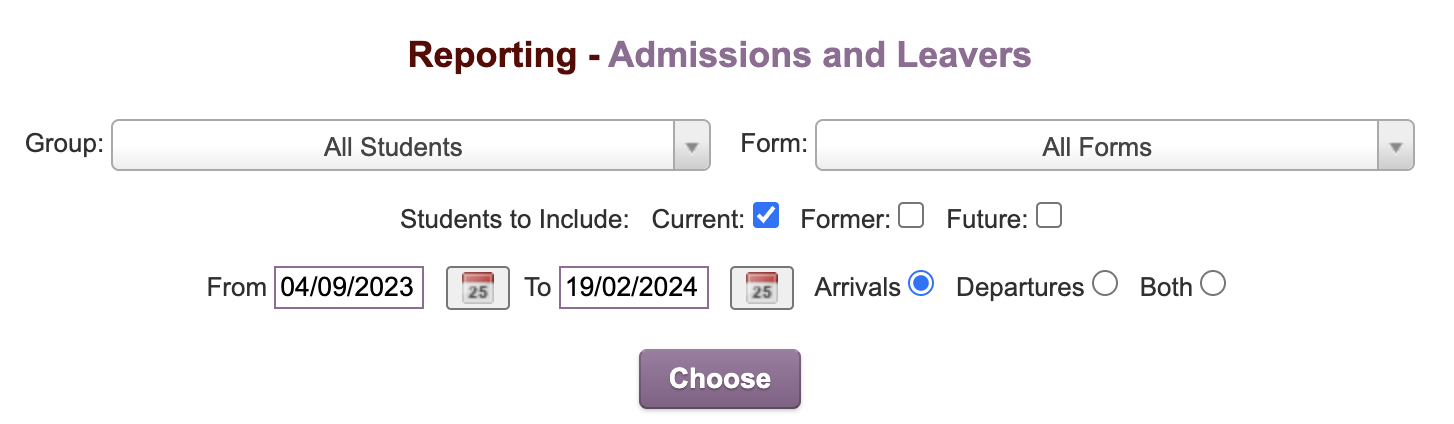This screenshot has height=424, width=1454.
Task: Click the Students to Include label
Action: [515, 218]
